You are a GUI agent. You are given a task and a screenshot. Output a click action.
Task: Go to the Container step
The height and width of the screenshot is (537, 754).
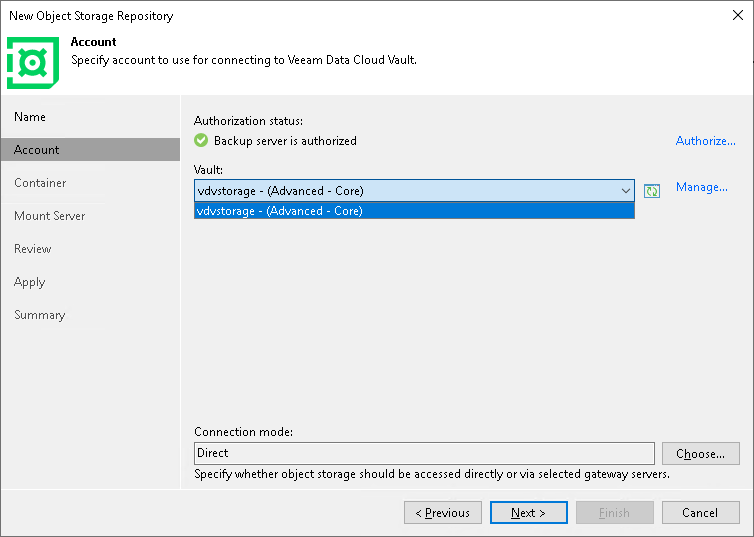[x=40, y=183]
